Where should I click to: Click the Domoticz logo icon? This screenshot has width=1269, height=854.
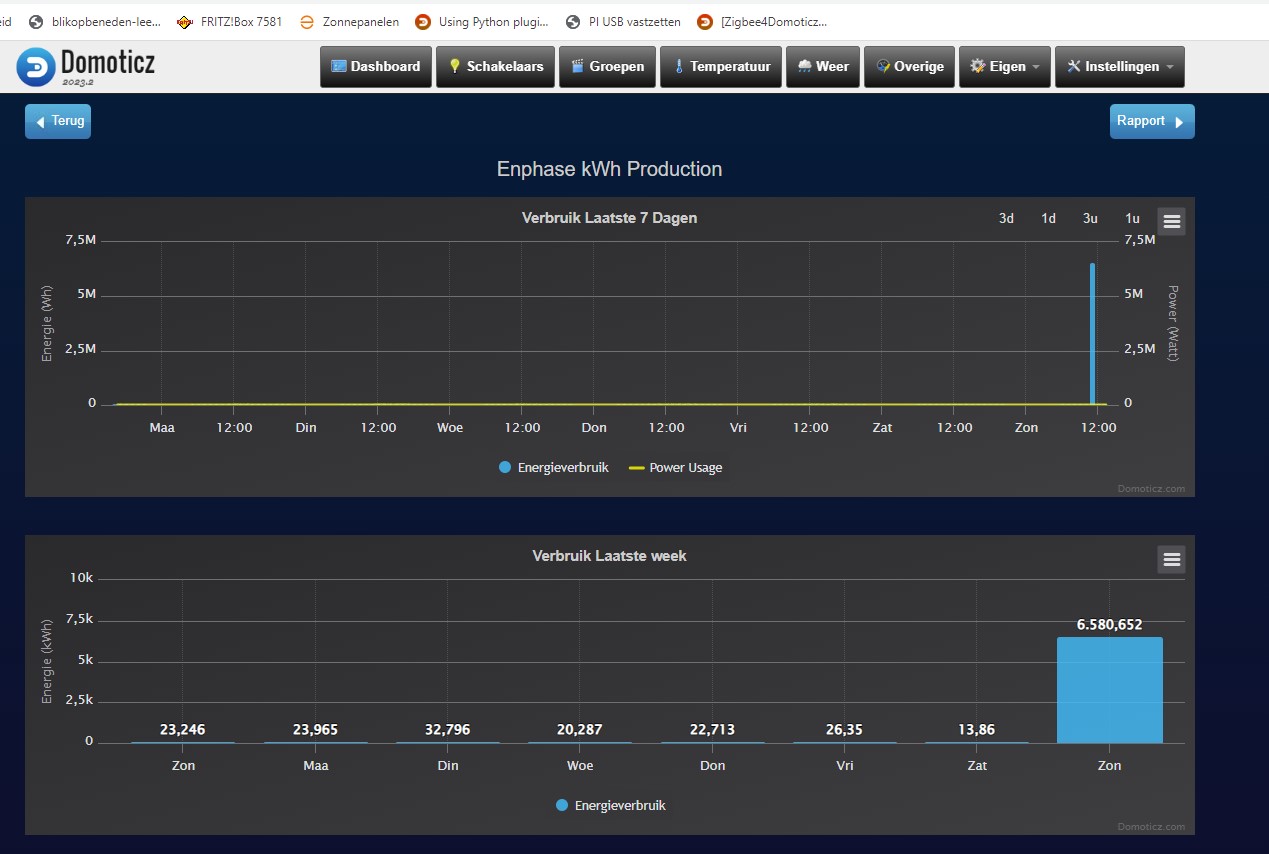(36, 67)
